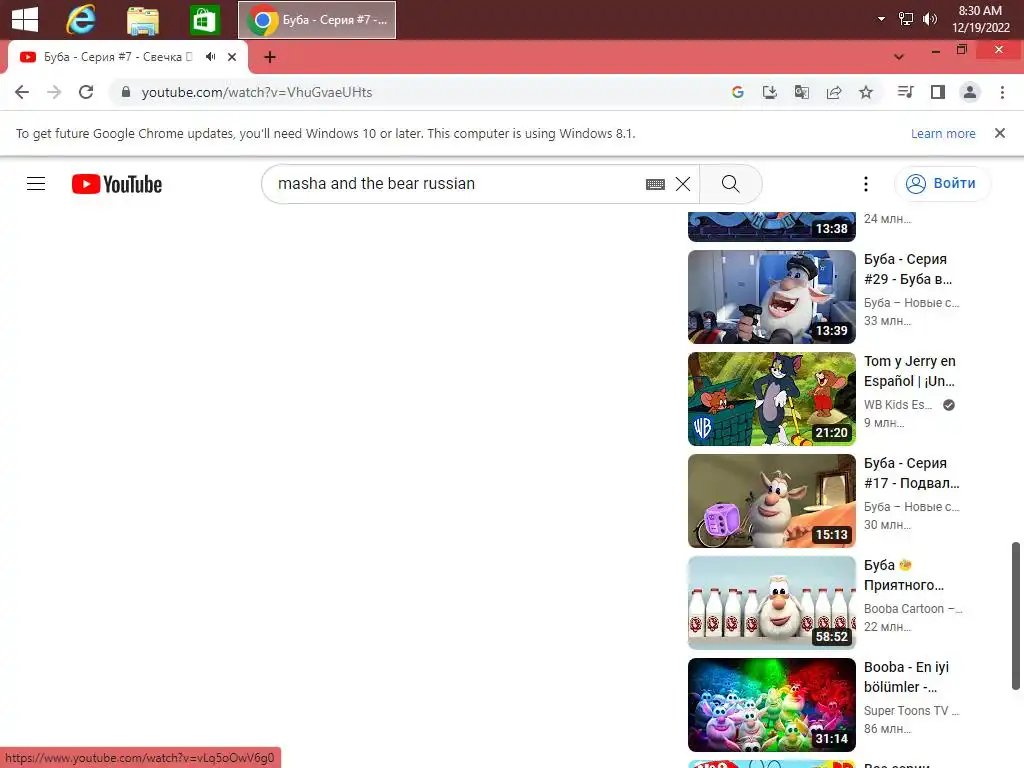The height and width of the screenshot is (768, 1024).
Task: Open the taskbar clock and date
Action: pyautogui.click(x=980, y=19)
